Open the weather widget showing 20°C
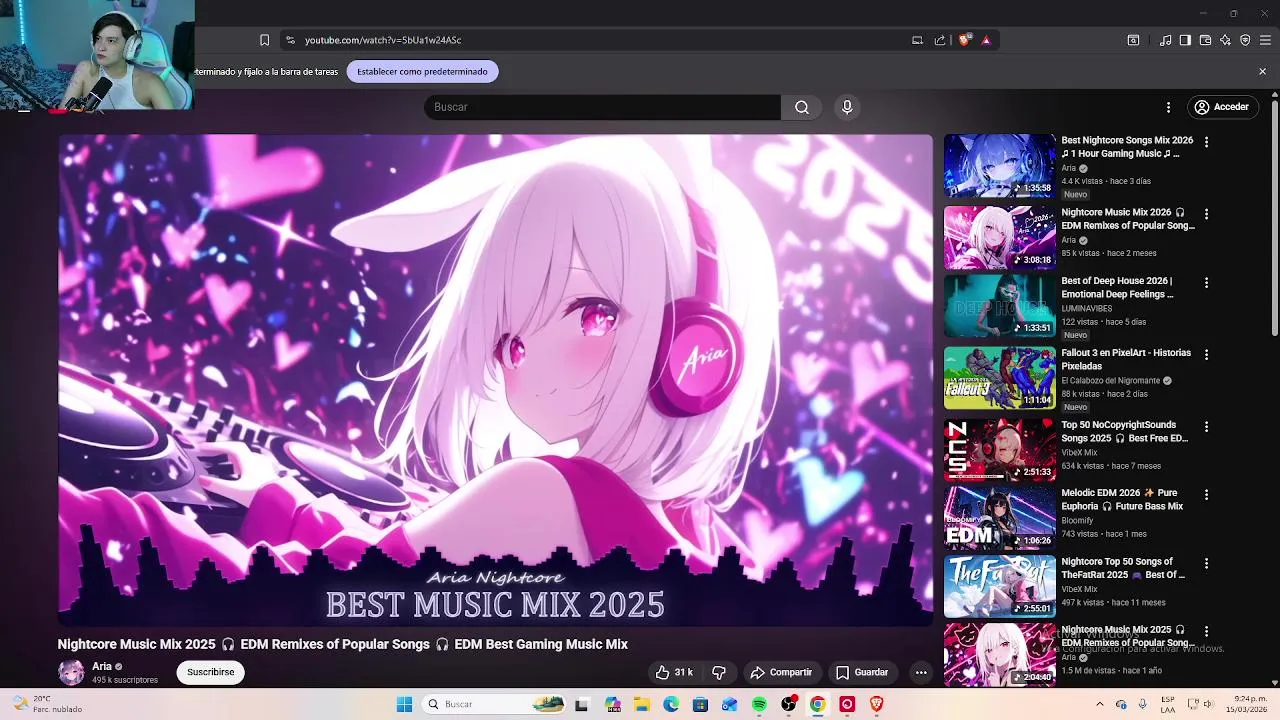1280x720 pixels. tap(47, 704)
